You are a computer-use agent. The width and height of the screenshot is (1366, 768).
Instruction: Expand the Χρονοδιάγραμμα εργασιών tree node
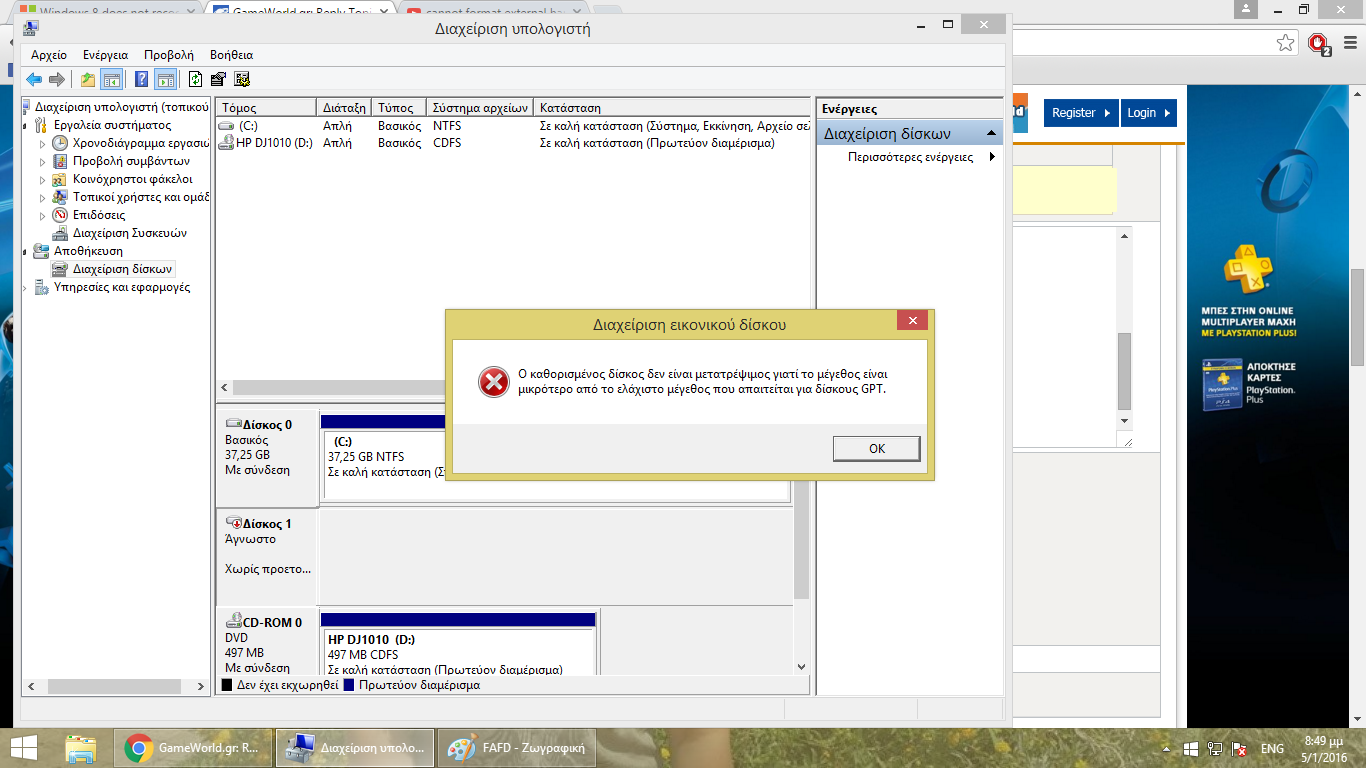[43, 143]
